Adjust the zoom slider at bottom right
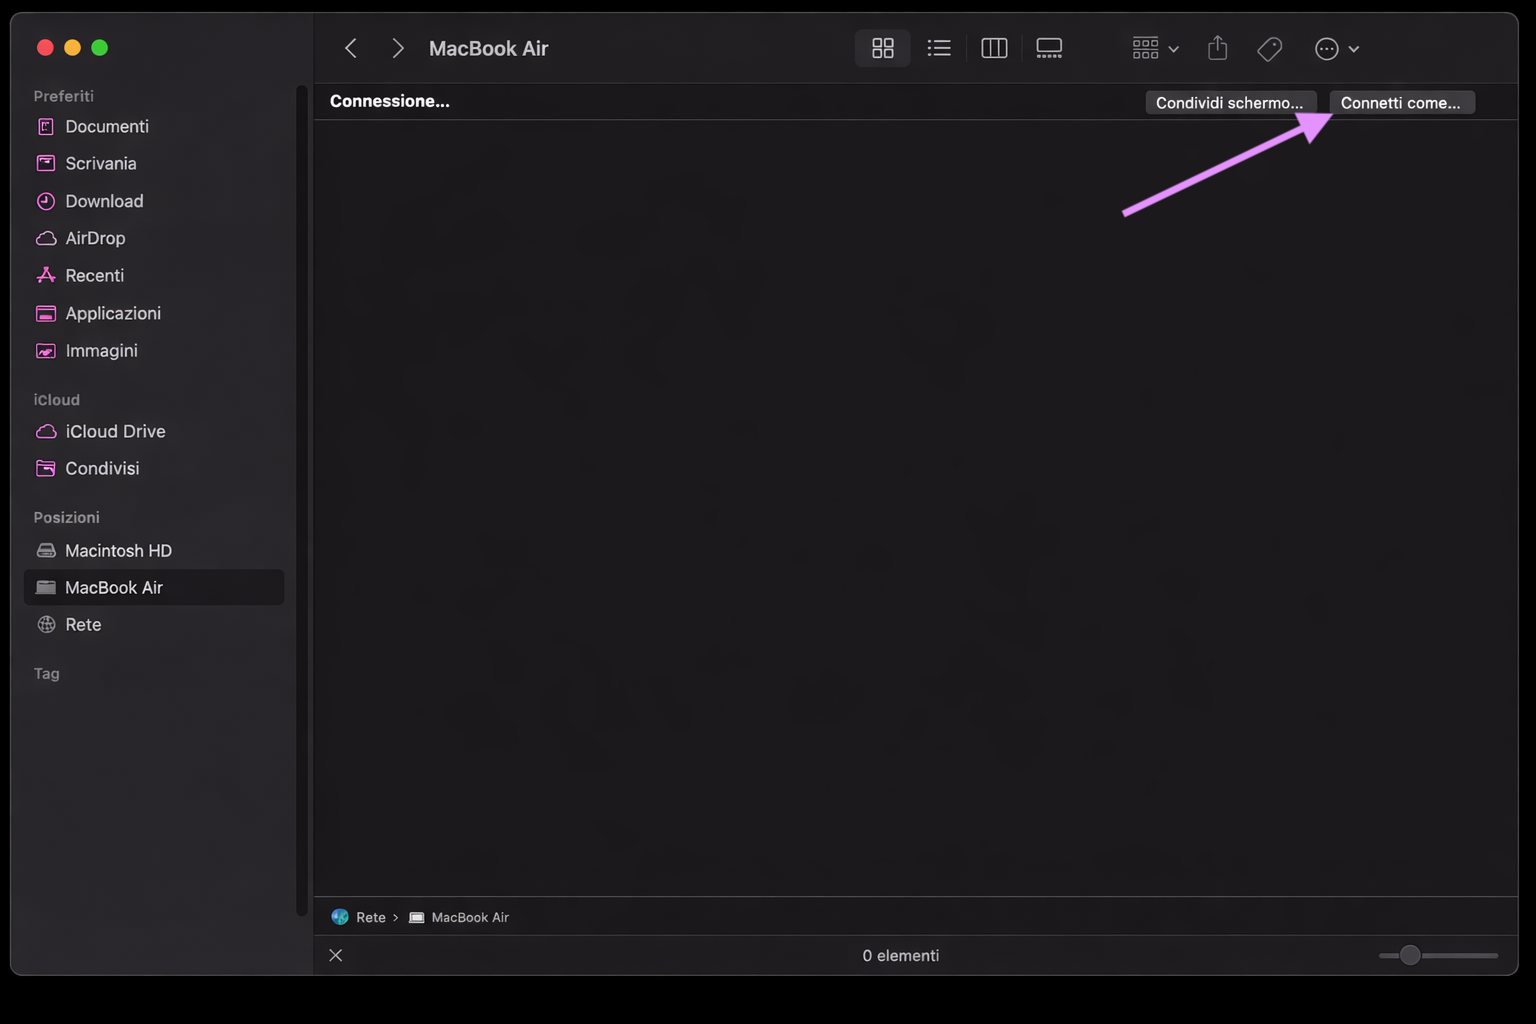The height and width of the screenshot is (1024, 1536). click(x=1410, y=955)
